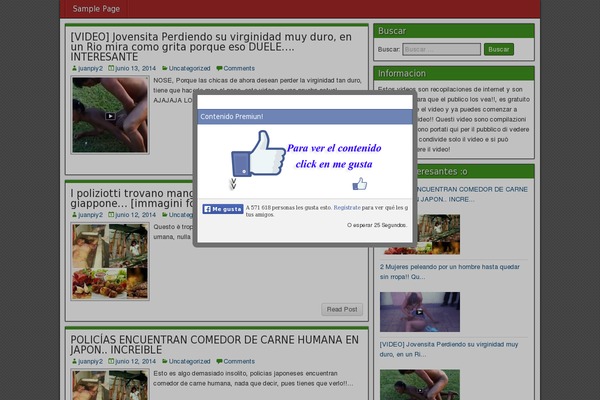Click the 'Contenido Premiun!' popup header

[305, 116]
